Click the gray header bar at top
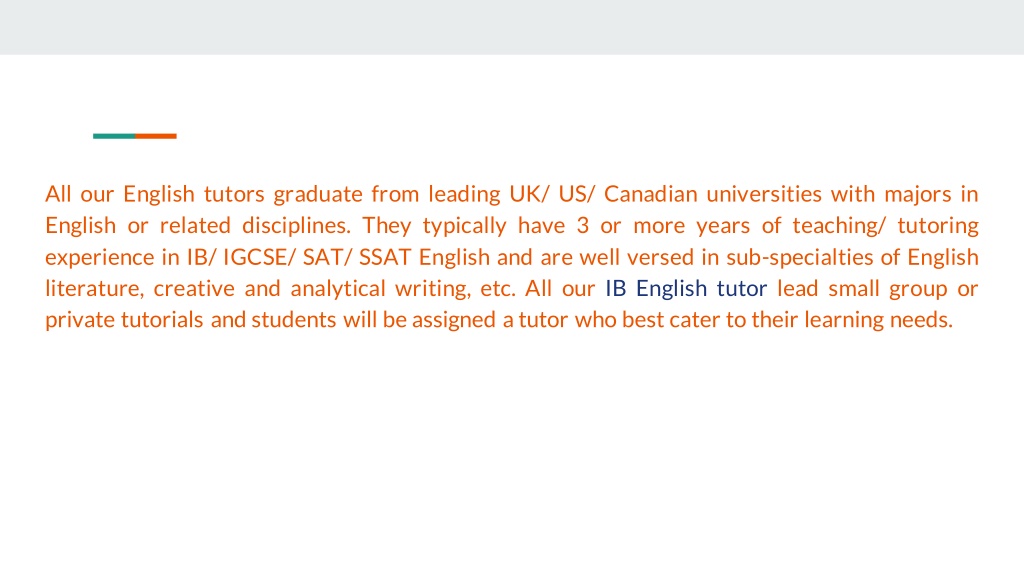This screenshot has height=576, width=1024. pos(512,27)
